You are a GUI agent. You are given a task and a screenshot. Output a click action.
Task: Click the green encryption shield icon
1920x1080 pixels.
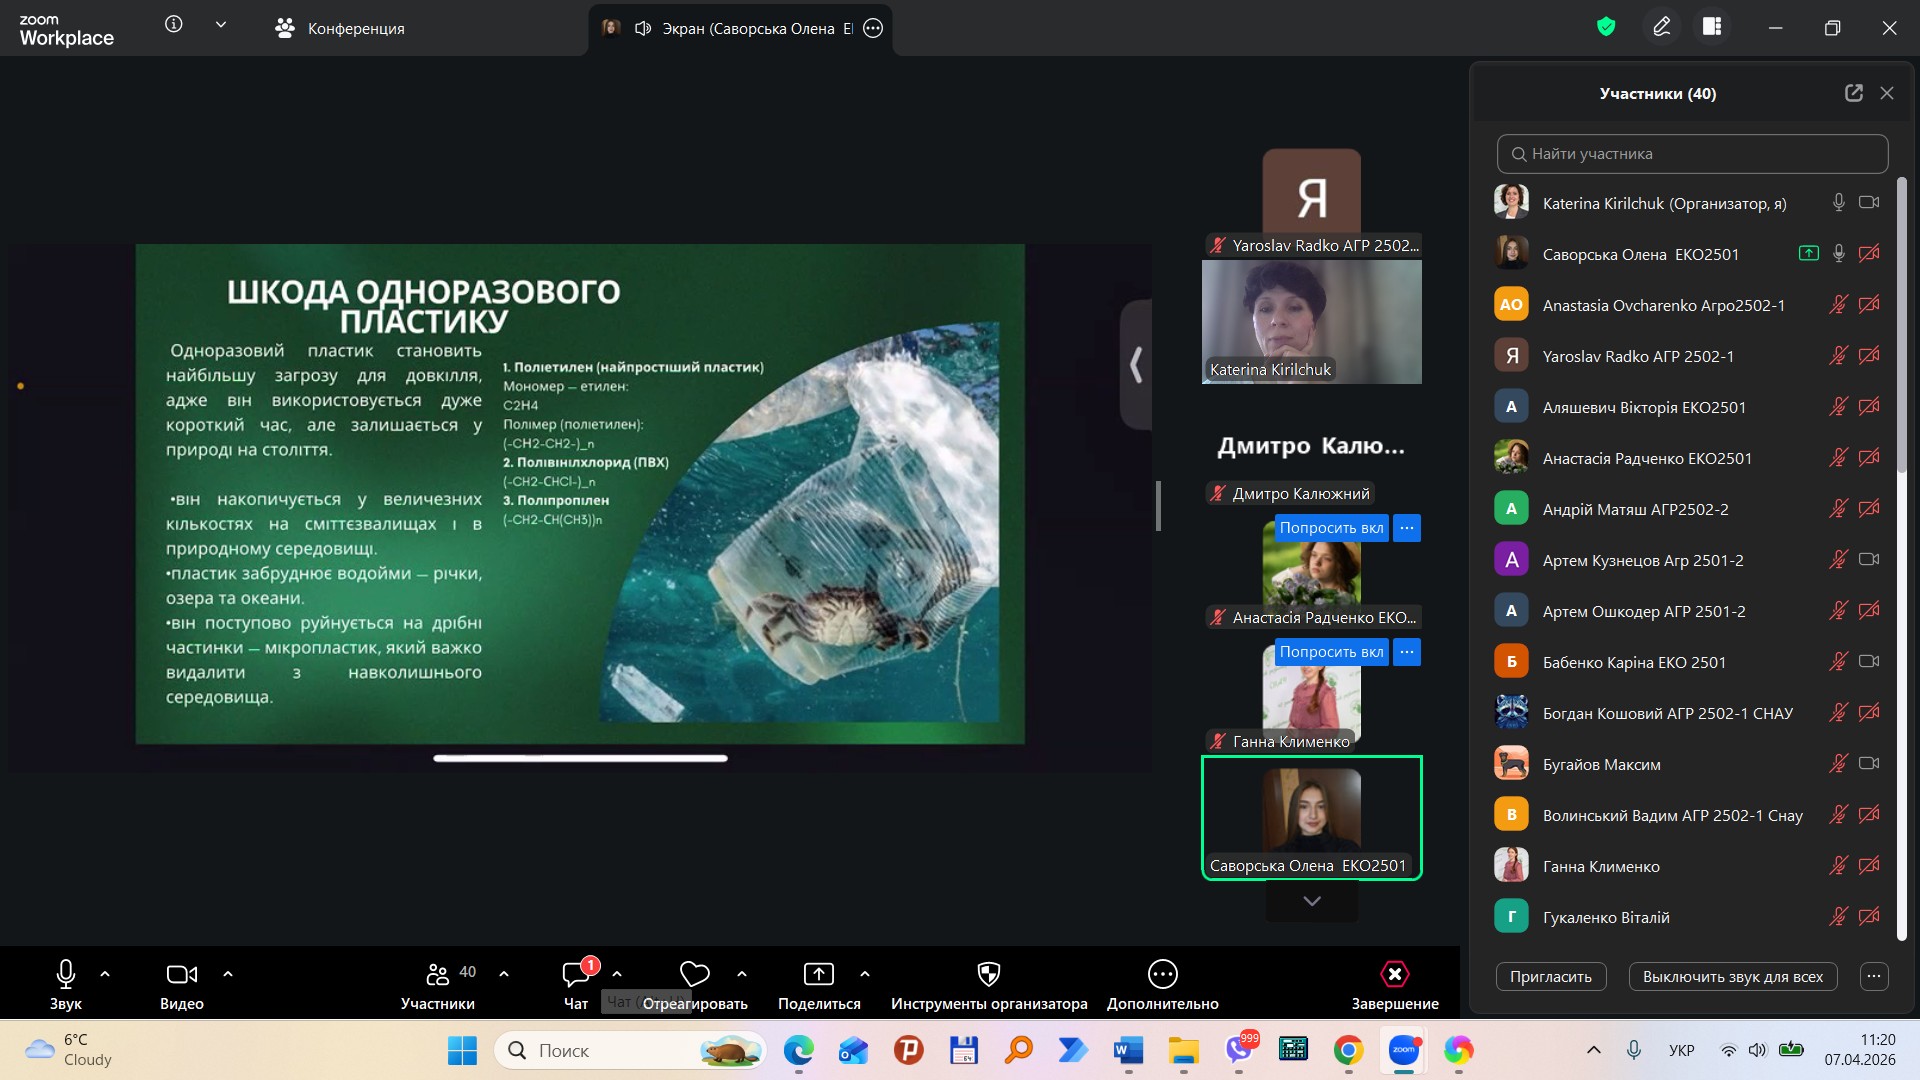(1606, 27)
